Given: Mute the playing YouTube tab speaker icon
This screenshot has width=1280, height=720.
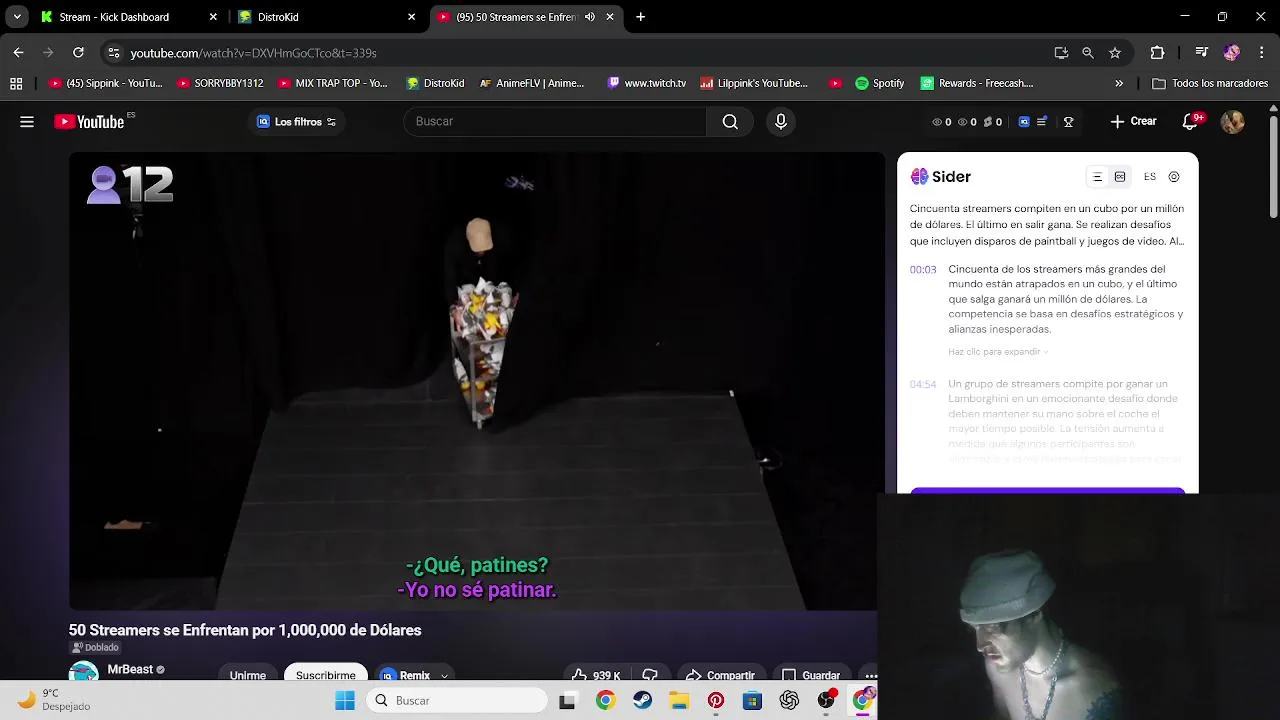Looking at the screenshot, I should [590, 17].
